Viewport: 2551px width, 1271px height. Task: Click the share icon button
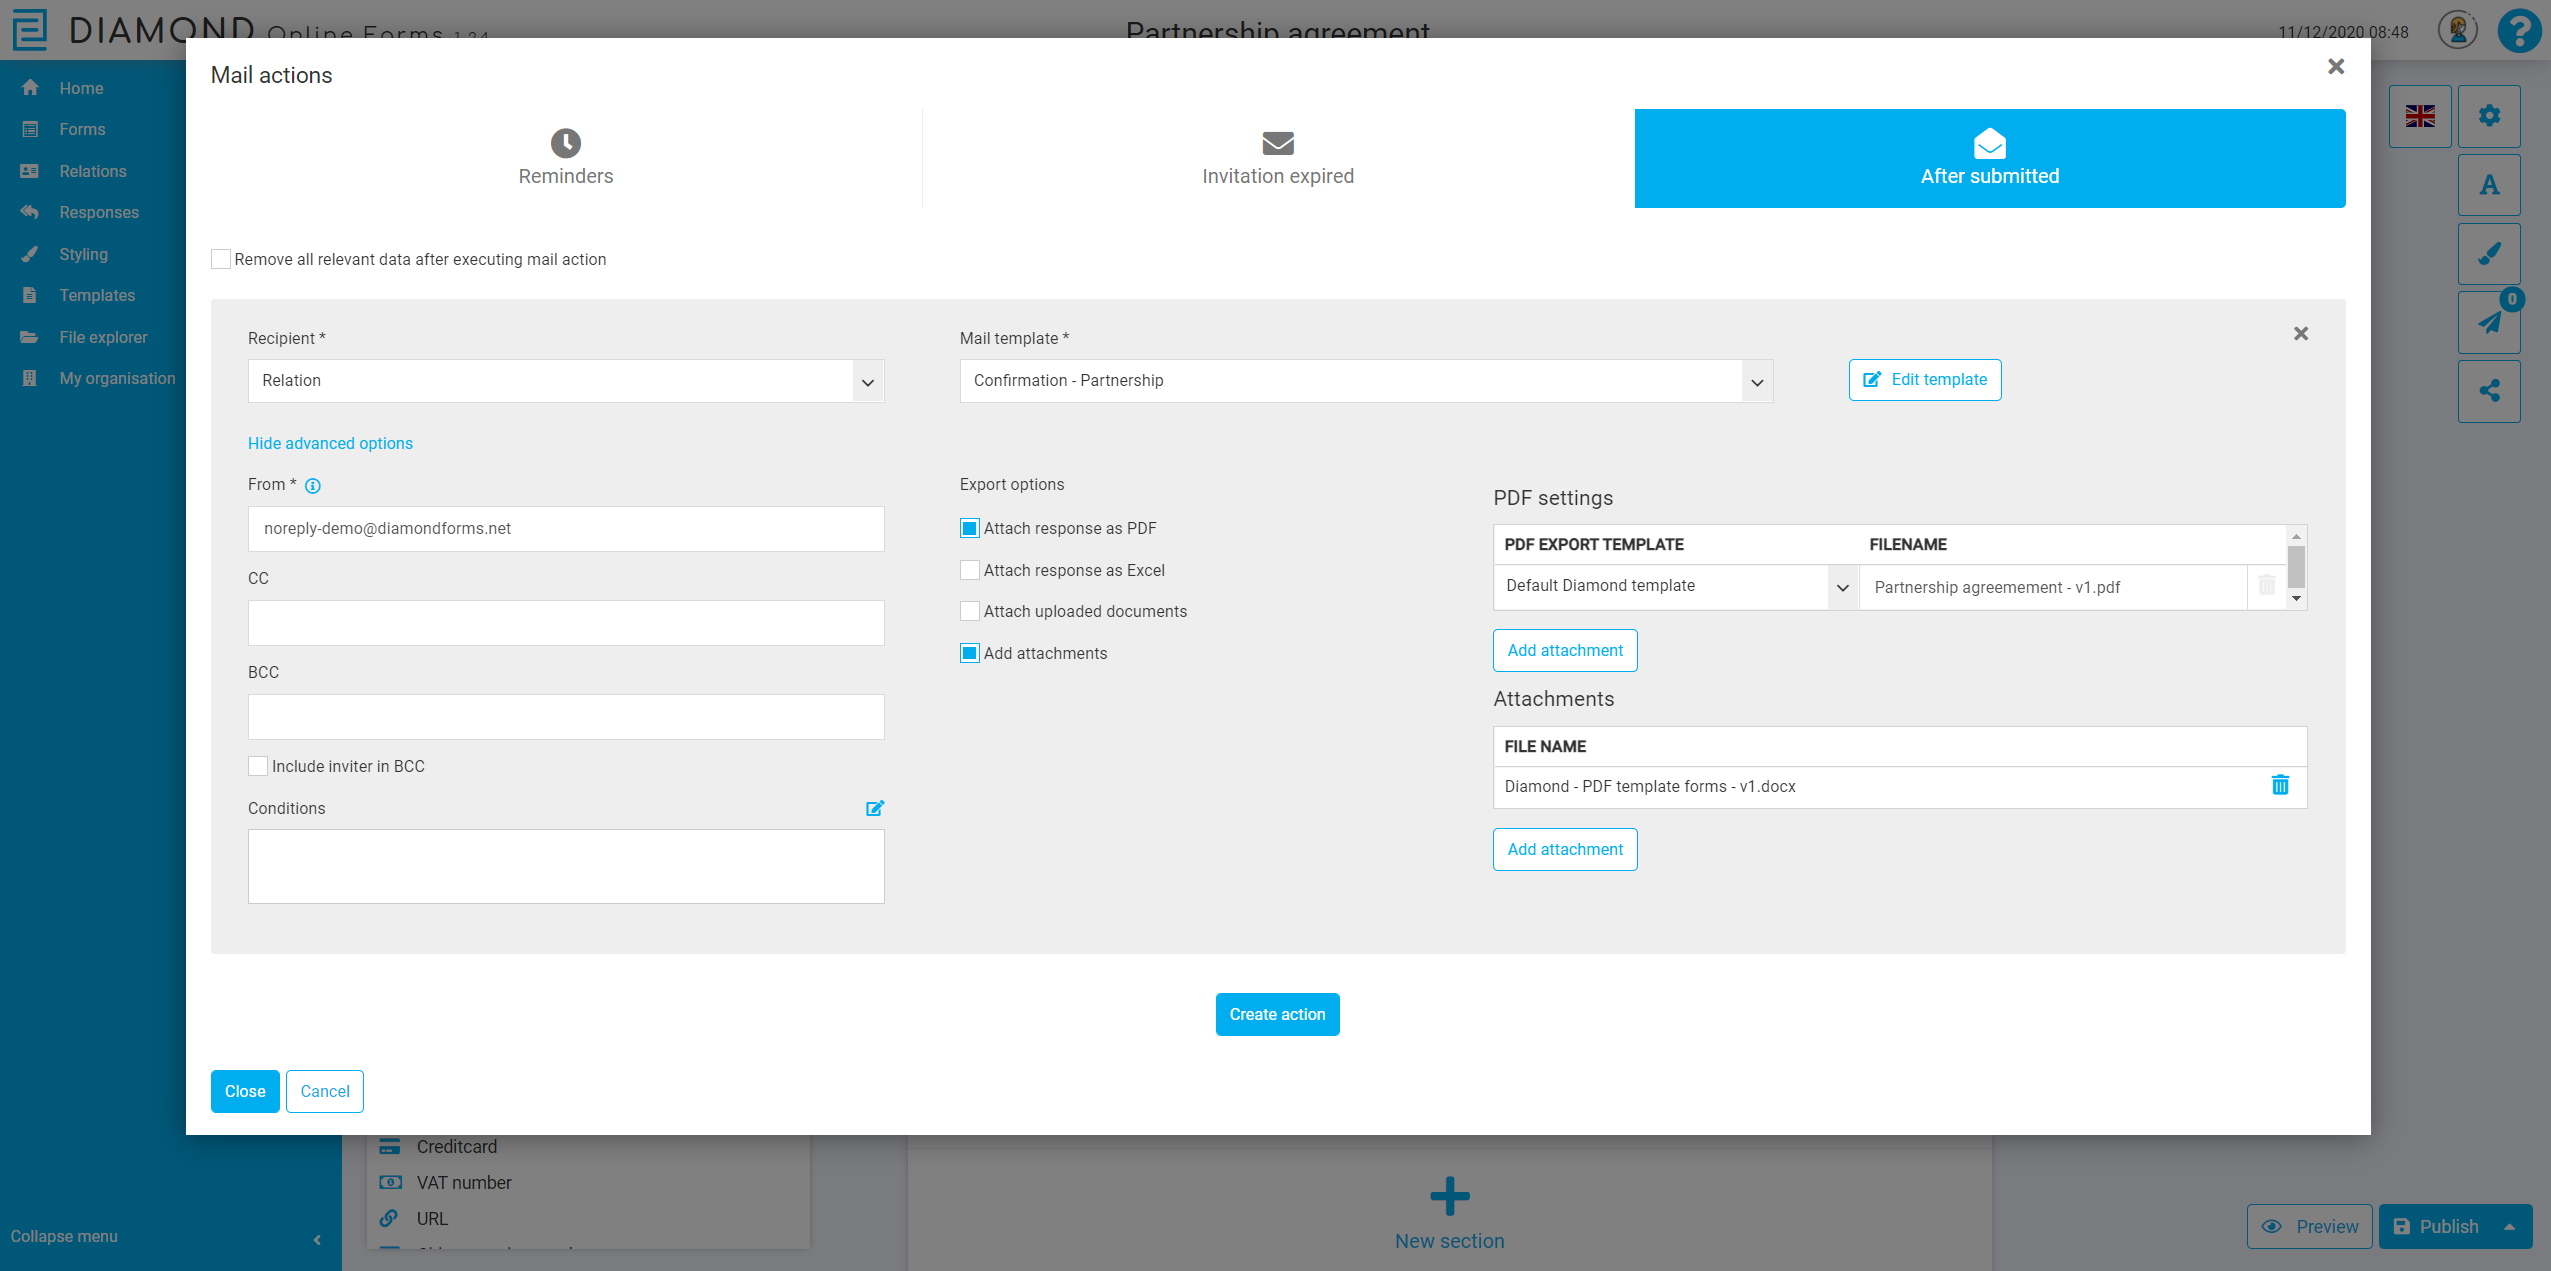(2488, 391)
